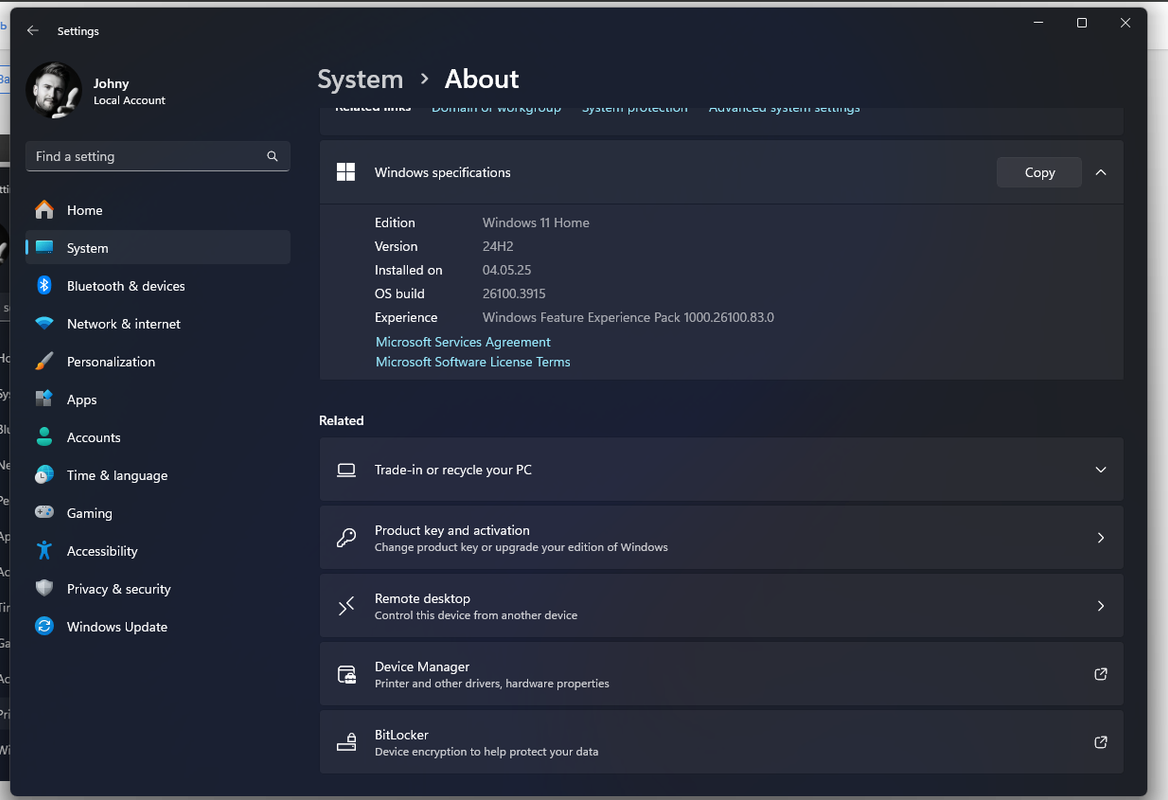Click the Find a setting search box
Image resolution: width=1168 pixels, height=800 pixels.
(x=157, y=156)
